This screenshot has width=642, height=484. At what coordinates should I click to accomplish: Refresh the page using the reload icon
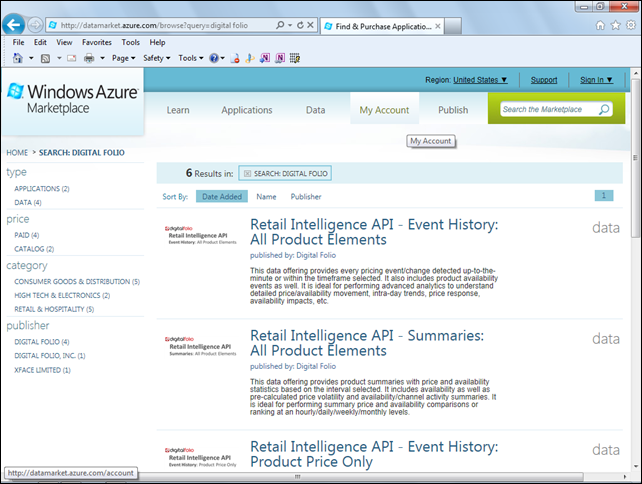301,25
